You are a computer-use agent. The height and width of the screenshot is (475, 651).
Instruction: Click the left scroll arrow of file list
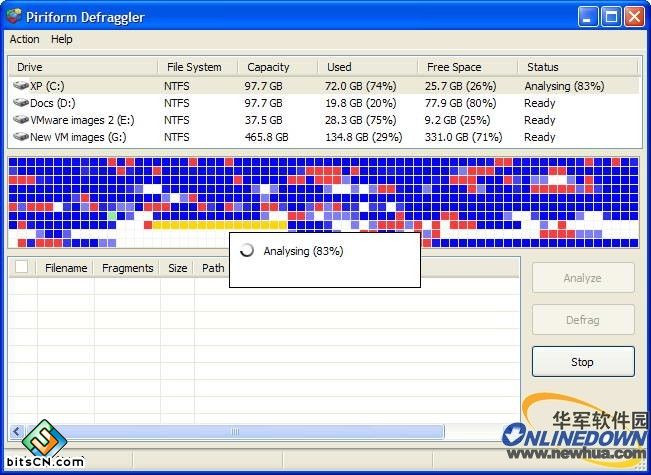[x=16, y=432]
